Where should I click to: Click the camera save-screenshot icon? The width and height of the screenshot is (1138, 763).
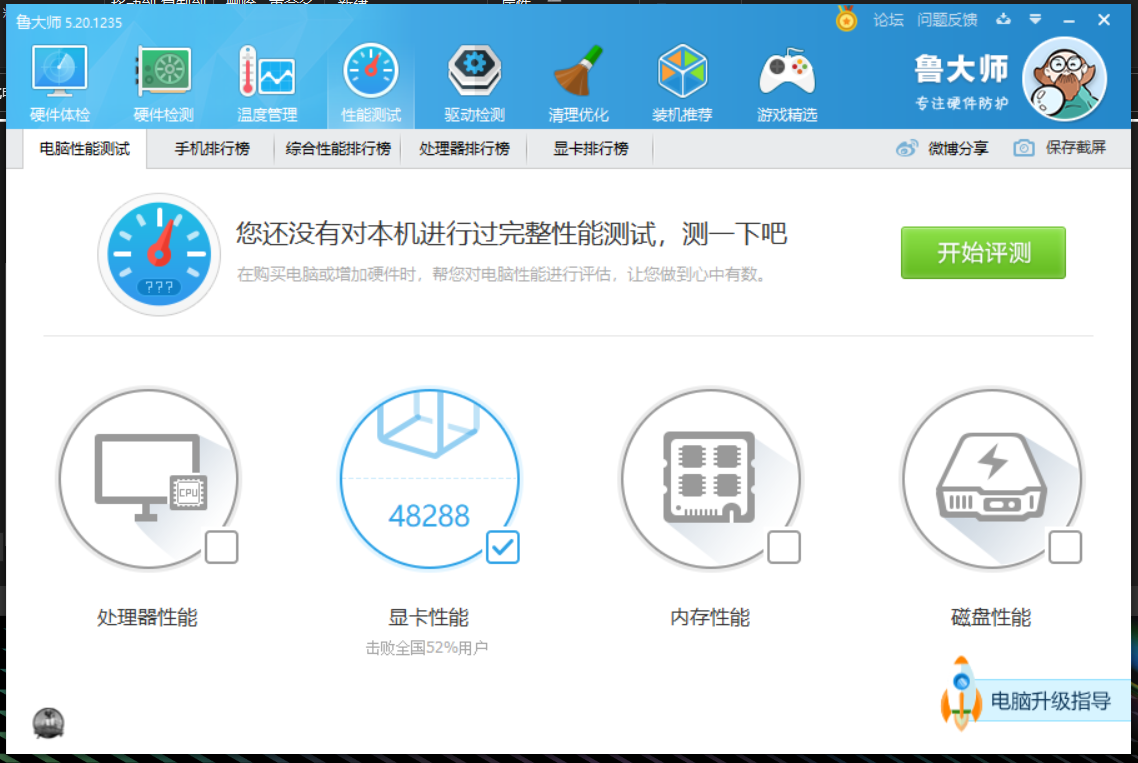[x=1023, y=148]
